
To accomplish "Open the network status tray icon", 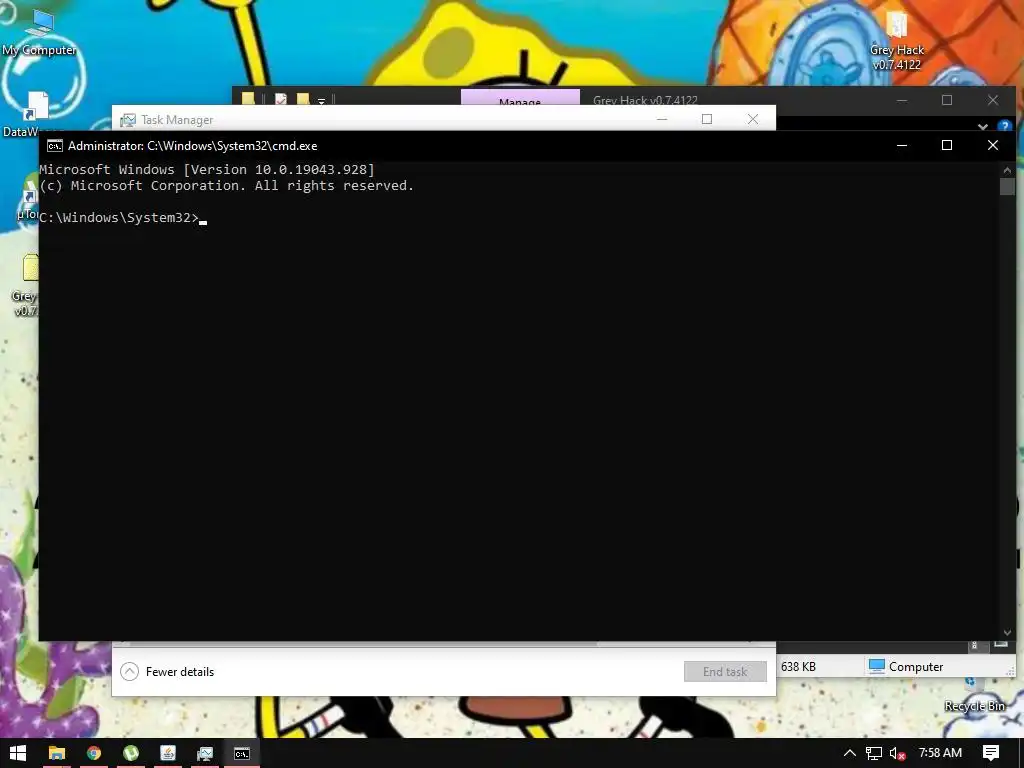I will 874,753.
